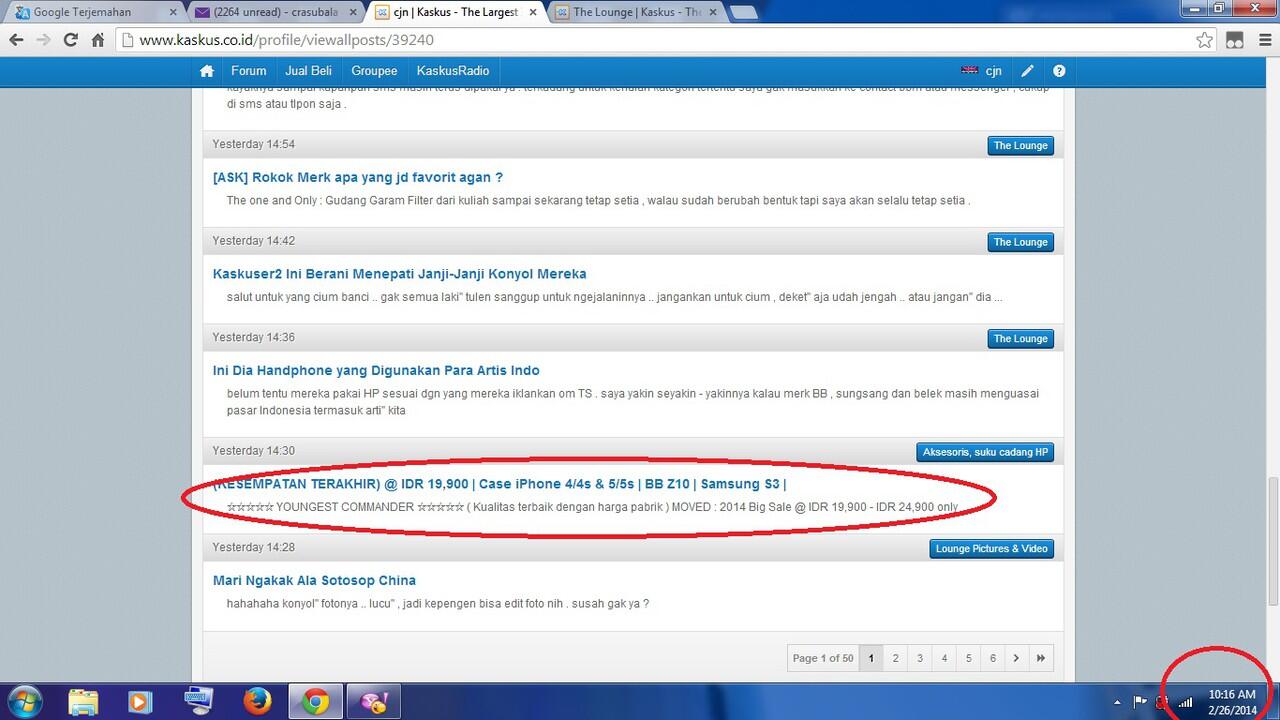Launch Firefox from the taskbar
1280x720 pixels.
pos(258,701)
